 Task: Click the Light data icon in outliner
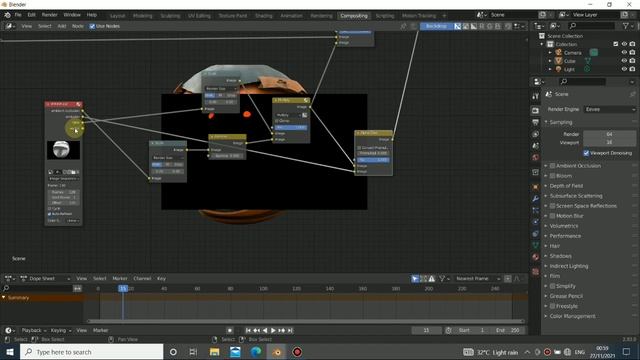coord(587,69)
